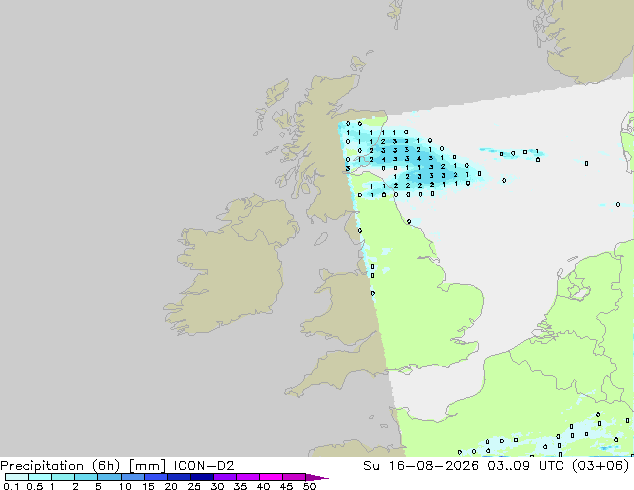634x490 pixels.
Task: Click the '40' legend label
Action: point(263,486)
